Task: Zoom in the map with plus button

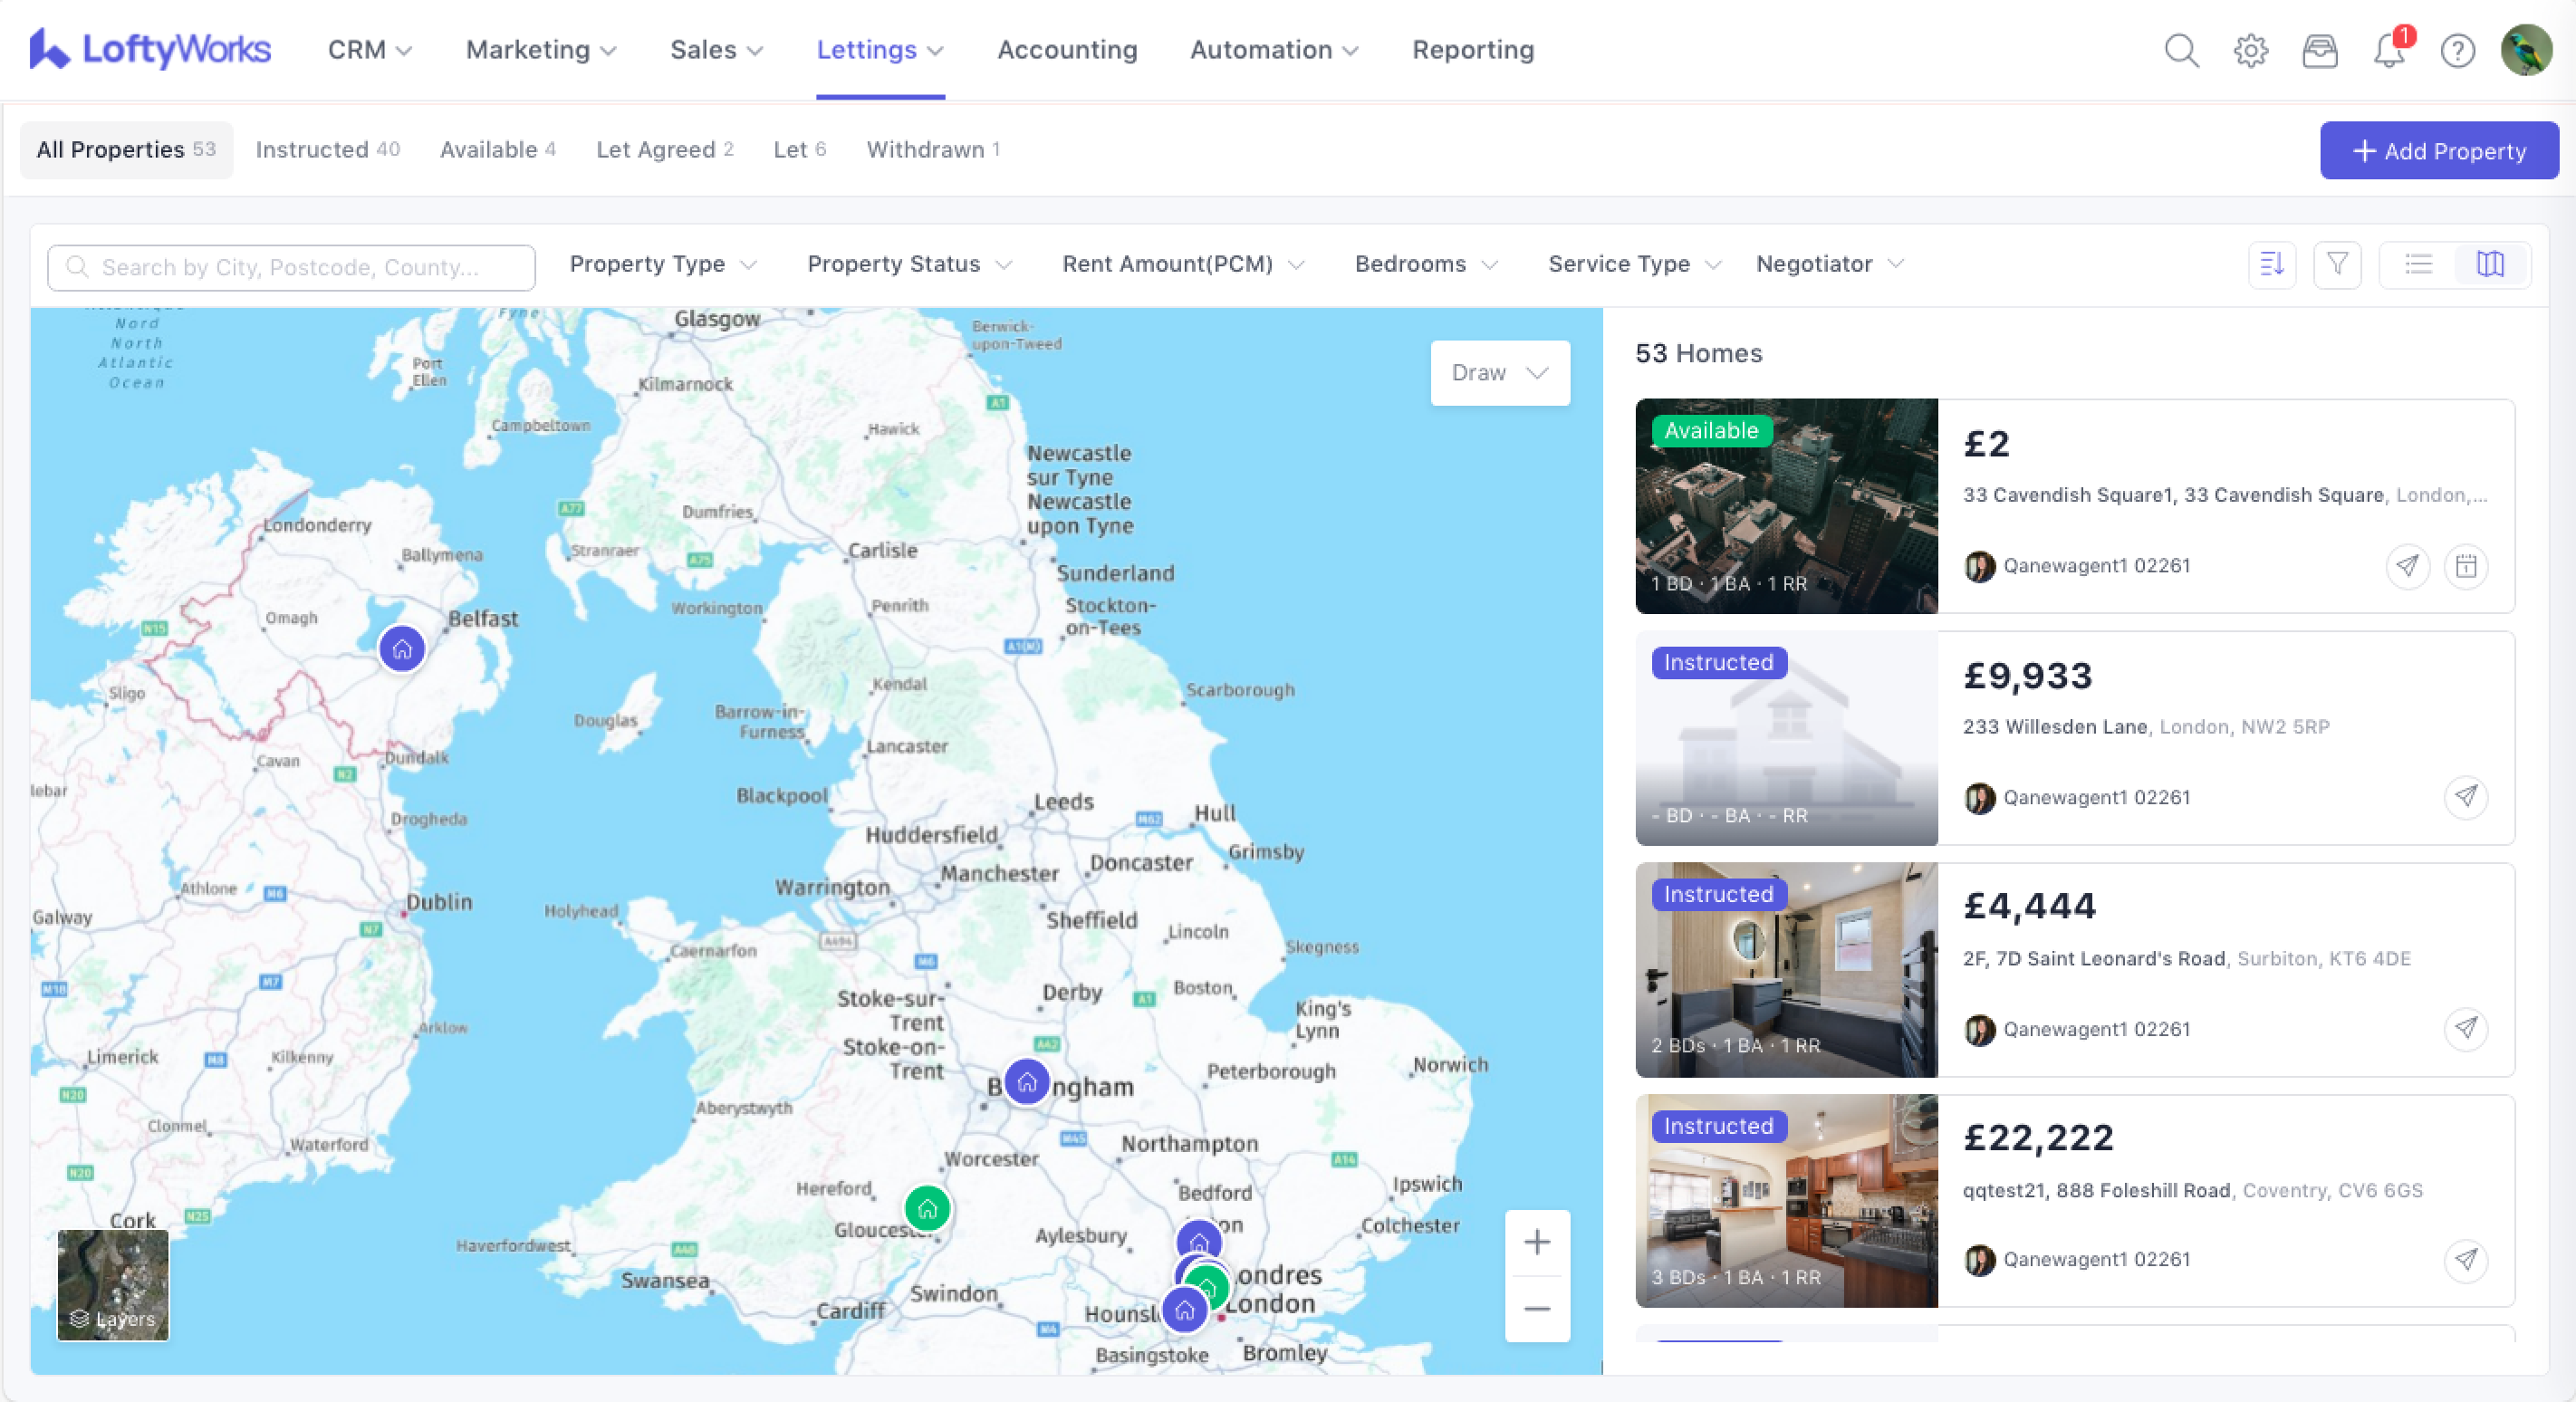Action: [1537, 1243]
